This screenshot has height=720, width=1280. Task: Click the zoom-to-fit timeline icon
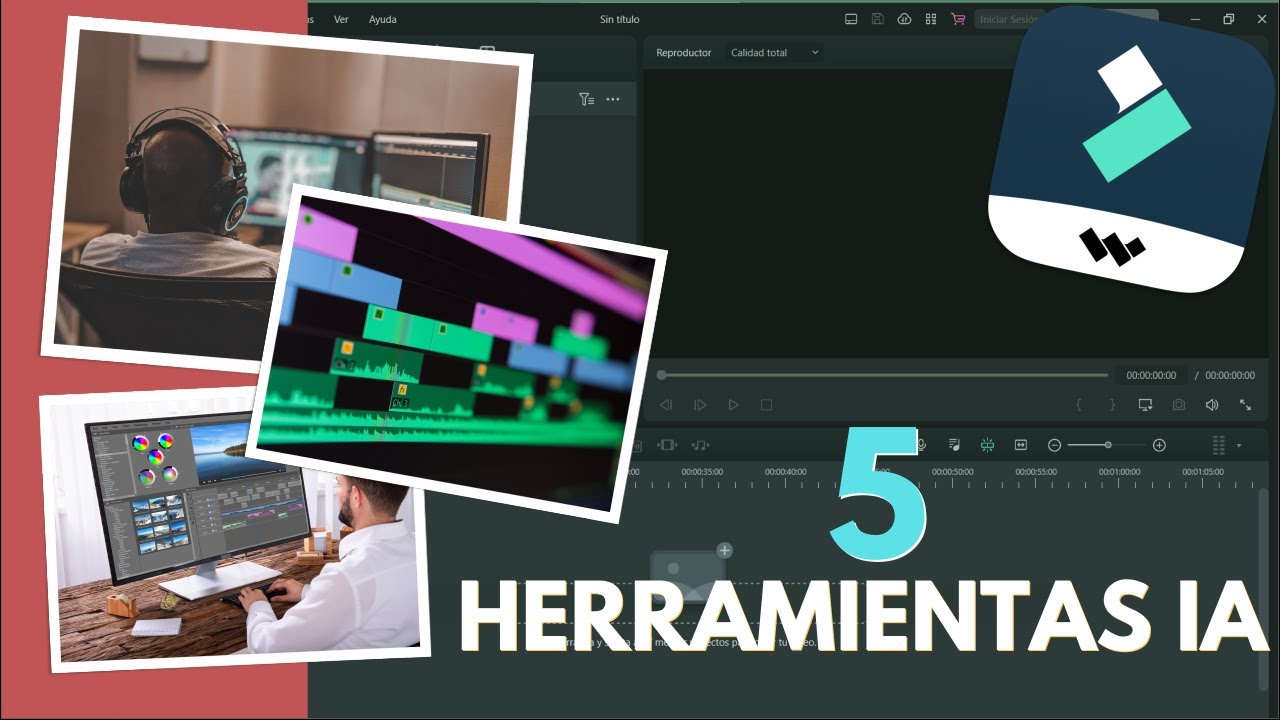click(x=1021, y=445)
